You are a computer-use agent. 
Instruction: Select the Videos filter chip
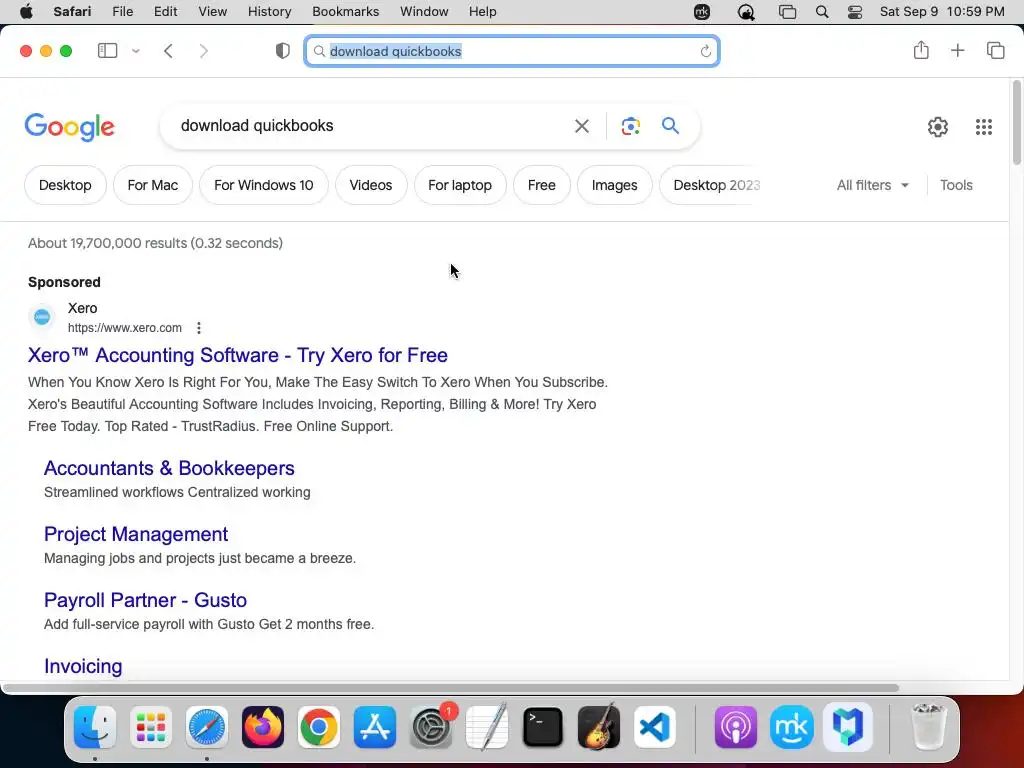tap(371, 185)
